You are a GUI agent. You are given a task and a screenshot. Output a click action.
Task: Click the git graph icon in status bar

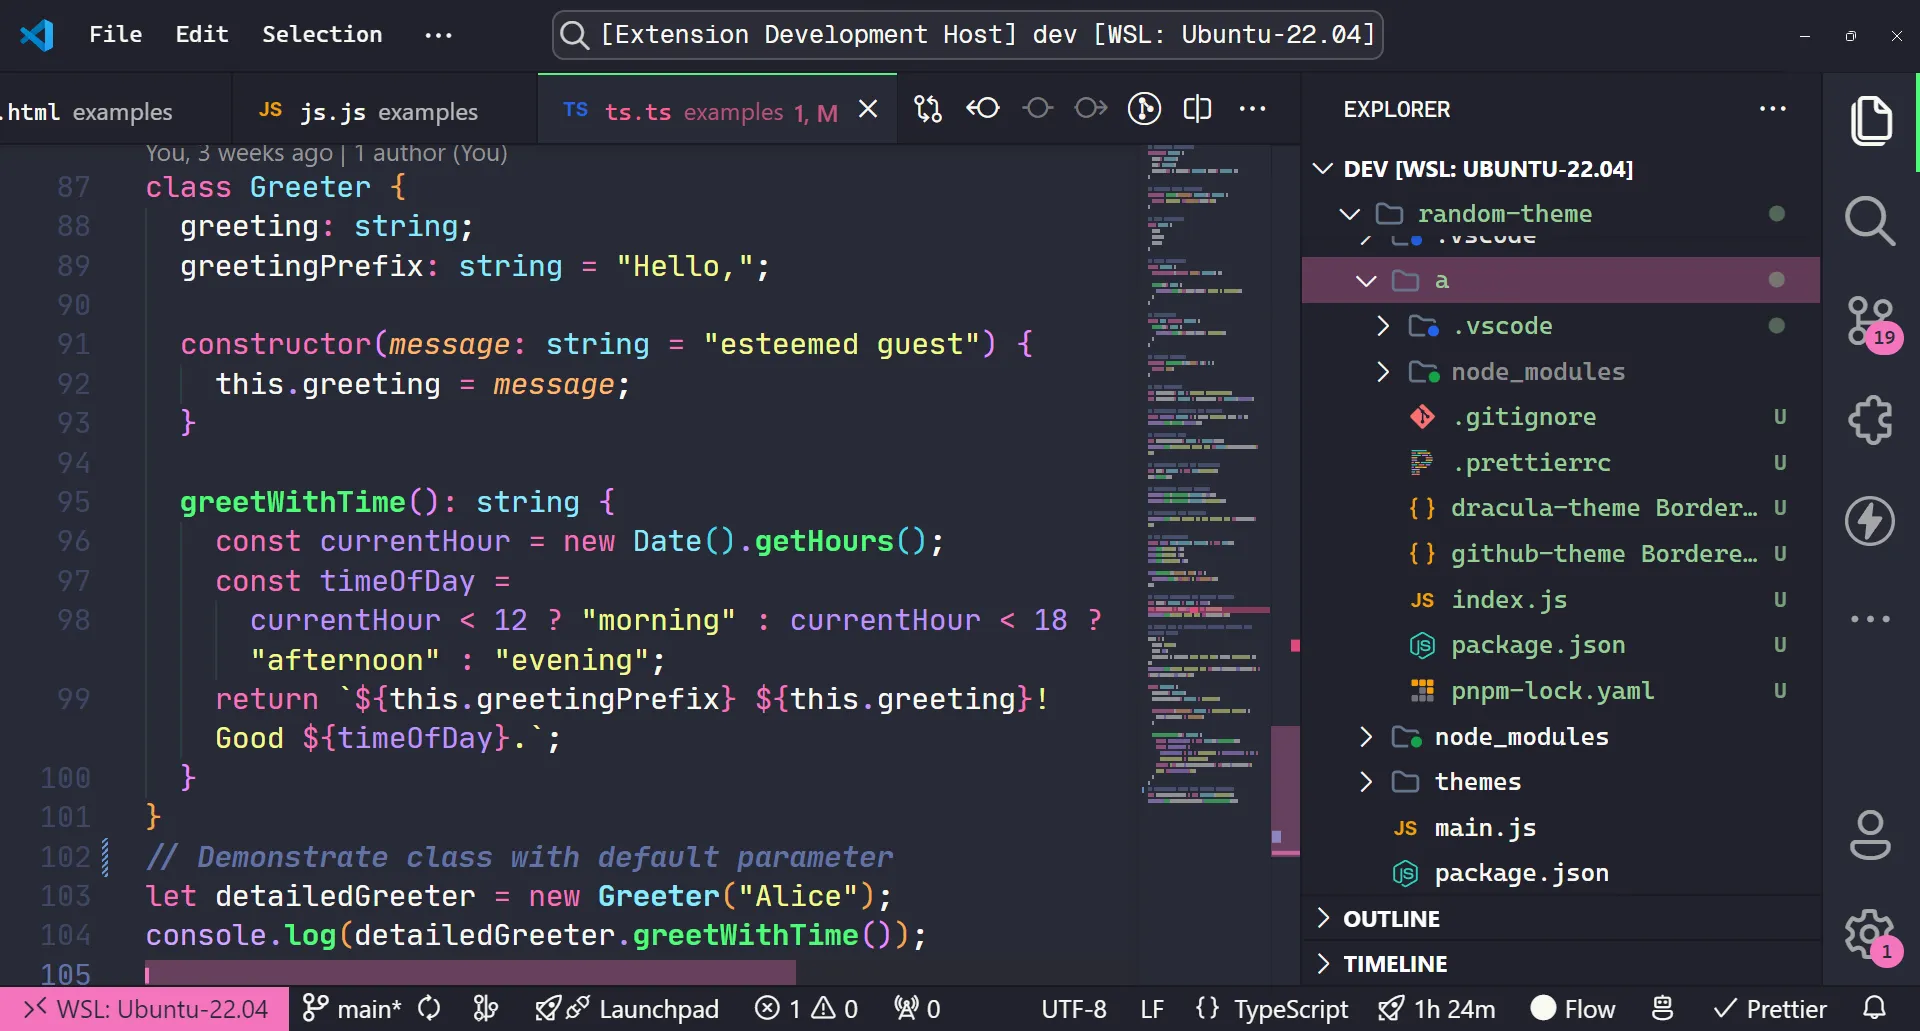click(486, 1009)
